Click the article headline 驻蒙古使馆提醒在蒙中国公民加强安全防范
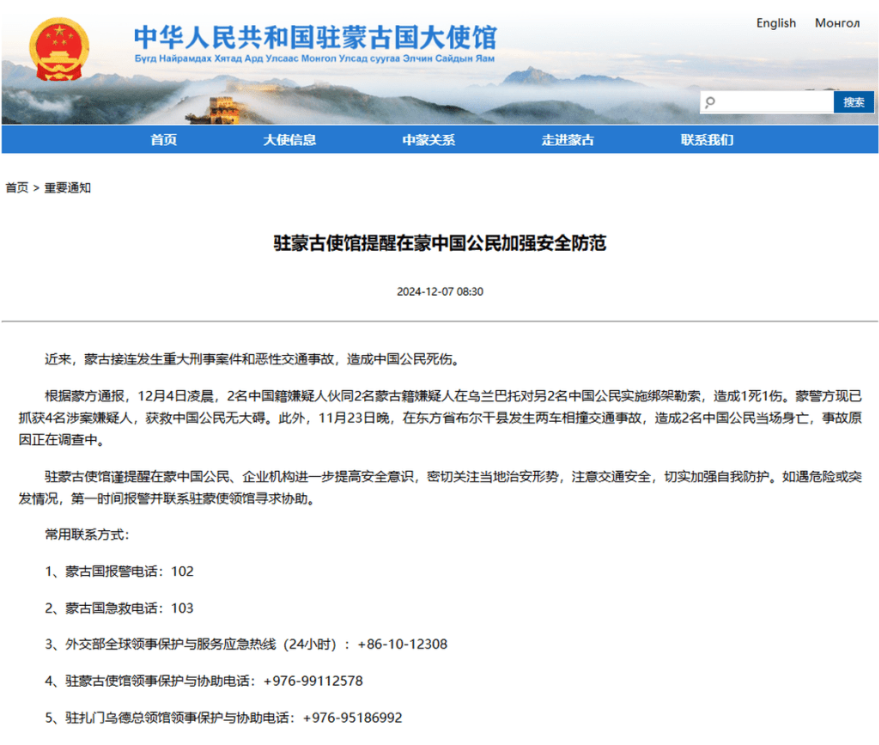879x745 pixels. (x=440, y=243)
